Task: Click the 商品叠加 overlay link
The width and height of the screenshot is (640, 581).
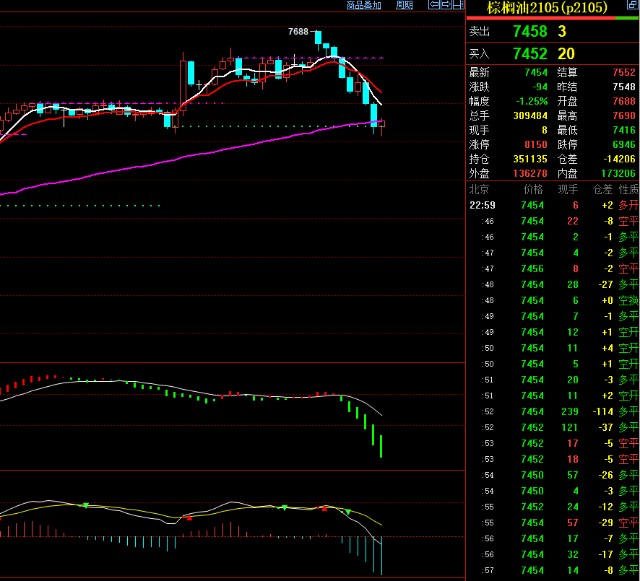Action: click(x=363, y=5)
